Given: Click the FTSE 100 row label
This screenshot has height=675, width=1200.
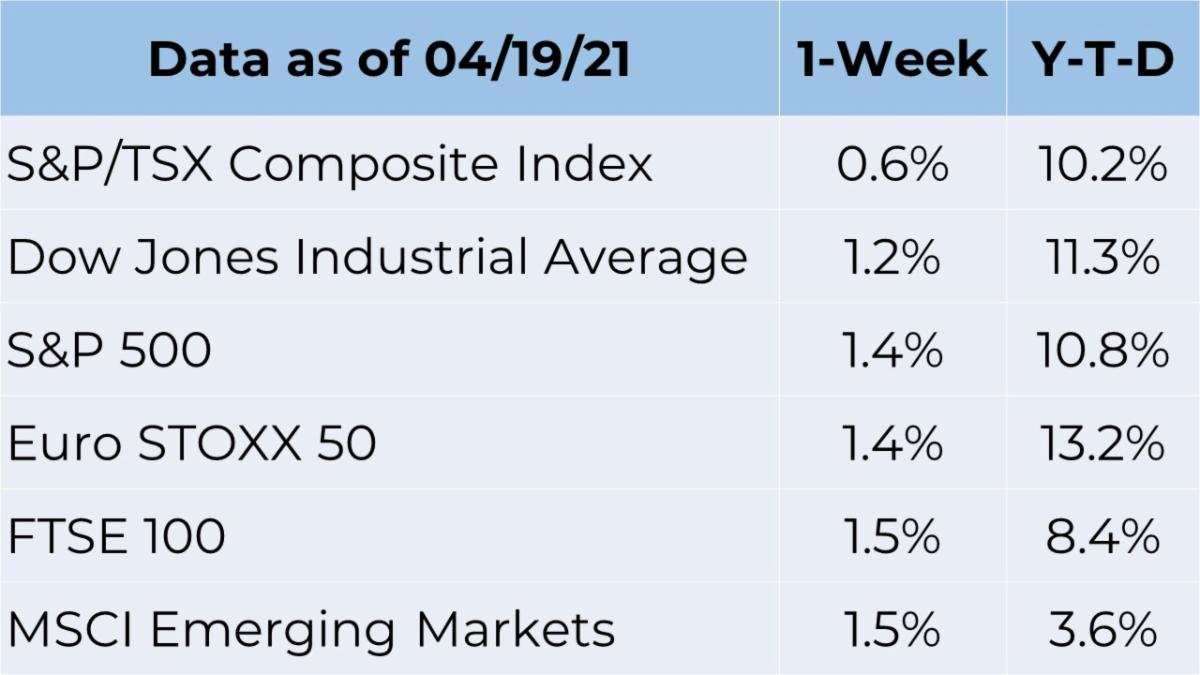Looking at the screenshot, I should [x=117, y=536].
